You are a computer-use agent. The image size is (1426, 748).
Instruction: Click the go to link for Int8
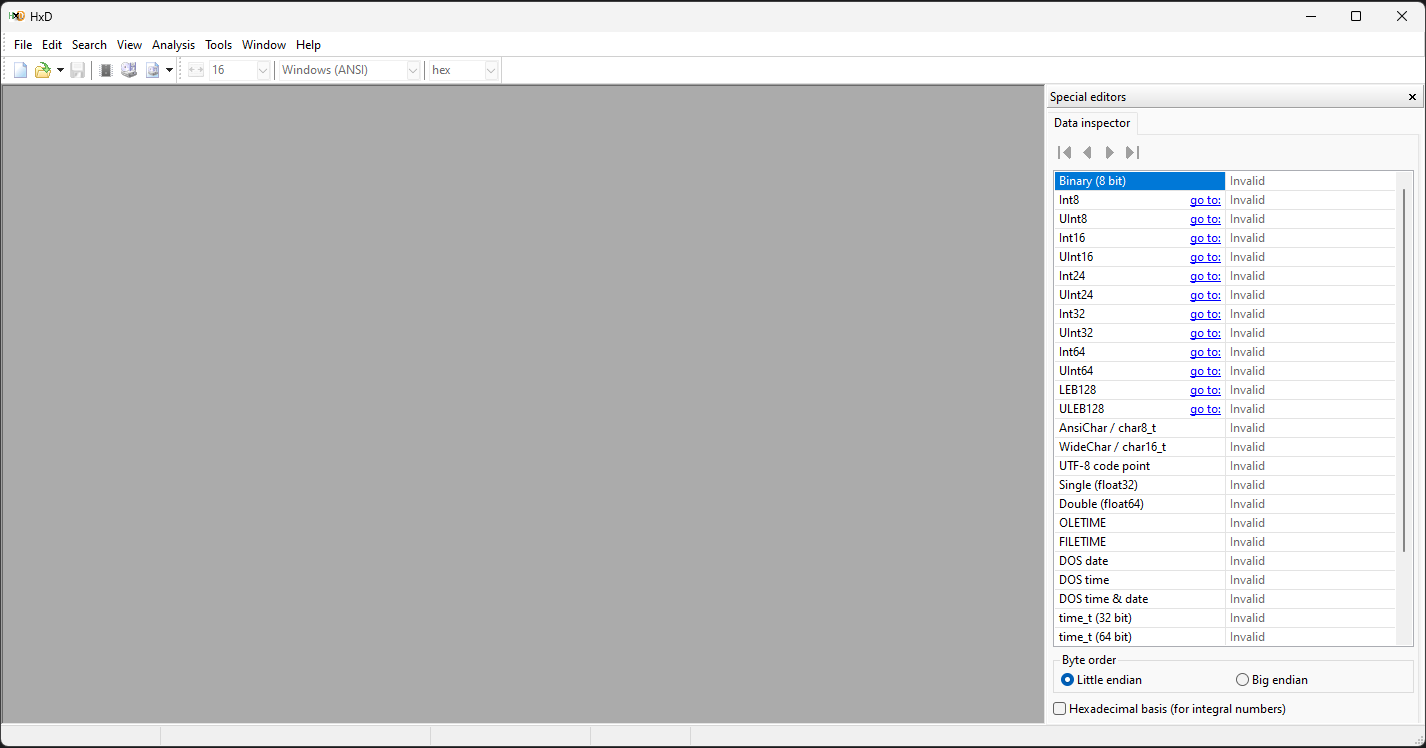(x=1205, y=200)
